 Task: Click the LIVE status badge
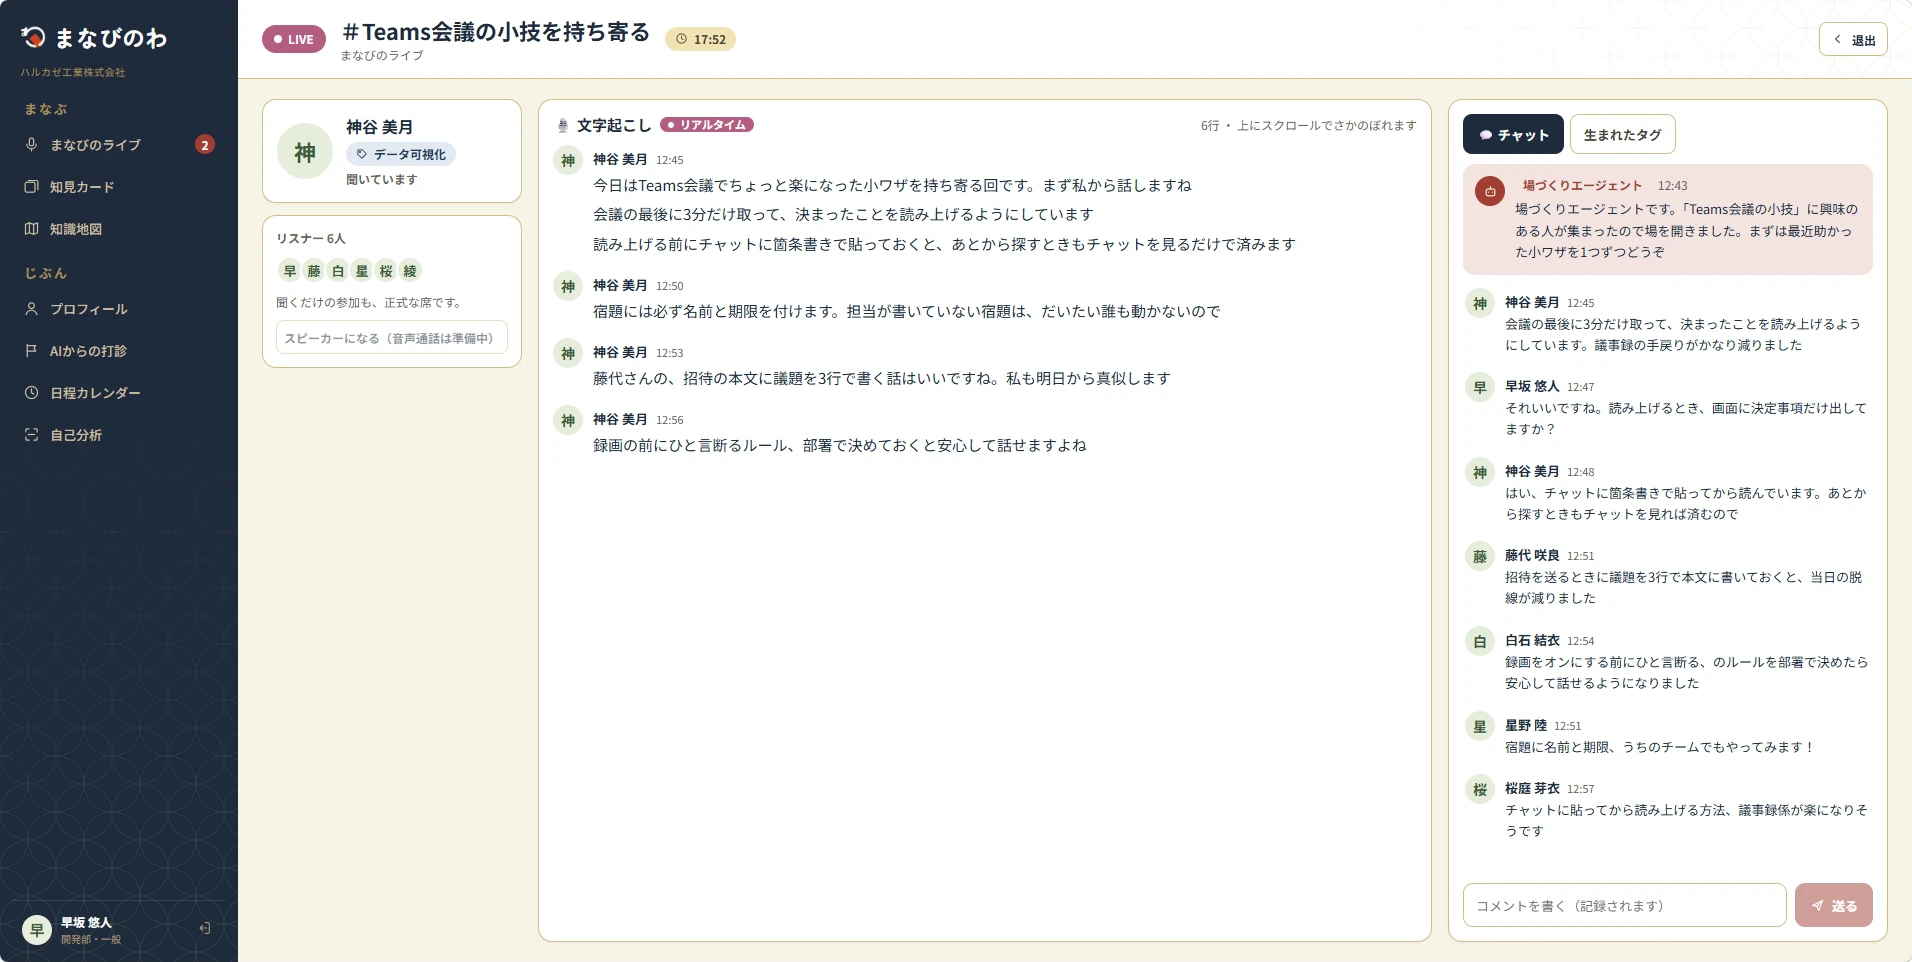tap(294, 39)
